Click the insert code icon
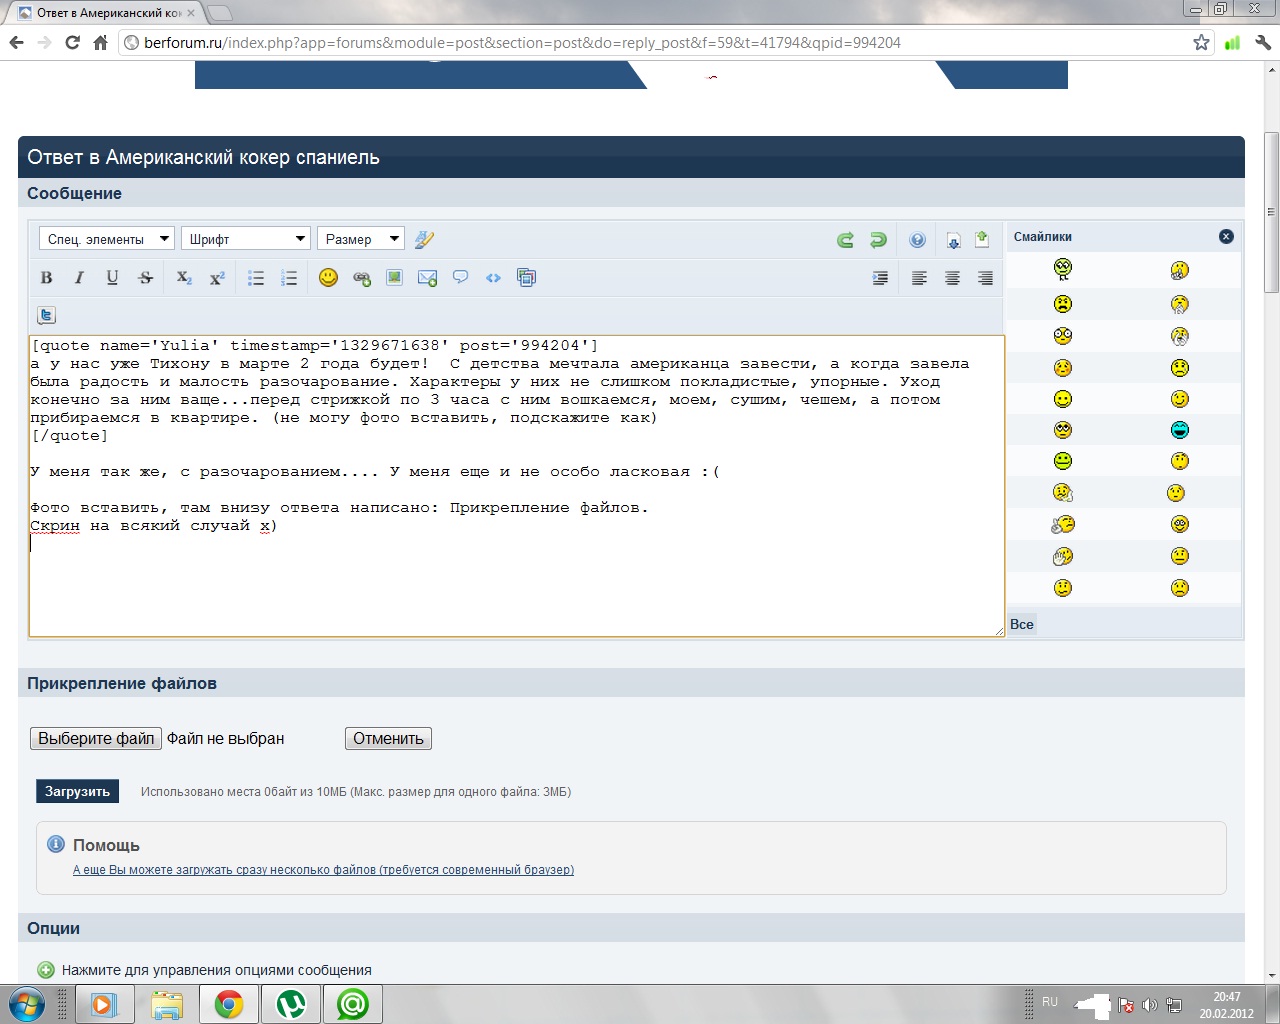 (x=493, y=278)
